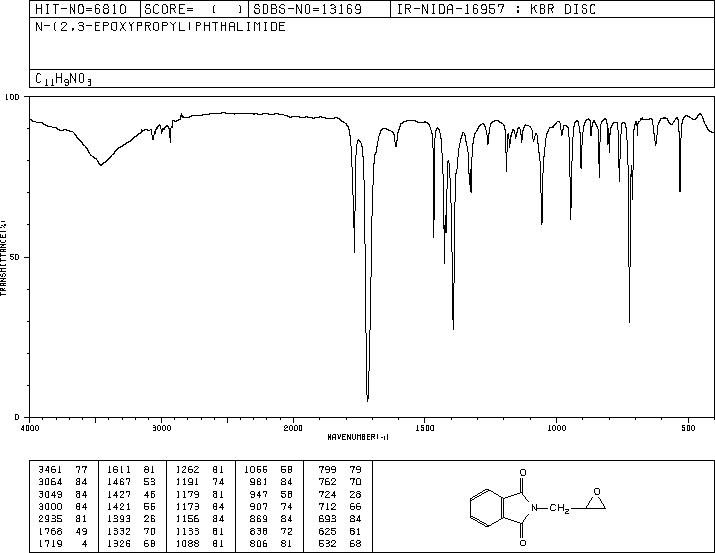This screenshot has width=715, height=553.
Task: Select the SDBS-NO=13169 header text
Action: point(307,9)
